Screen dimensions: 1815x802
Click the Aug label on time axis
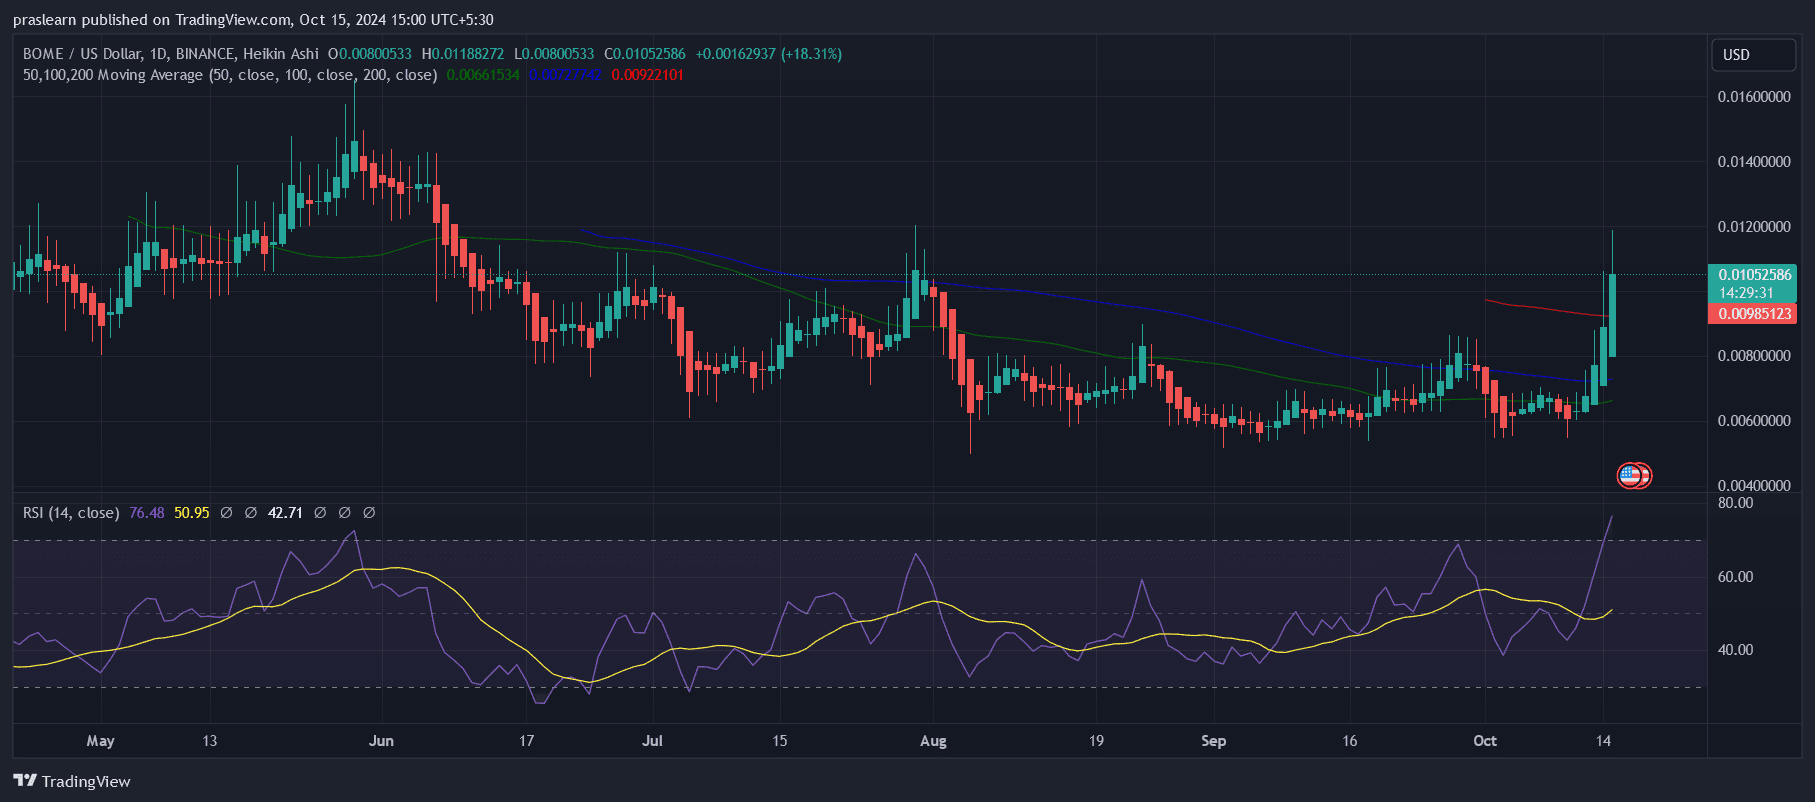[x=933, y=741]
